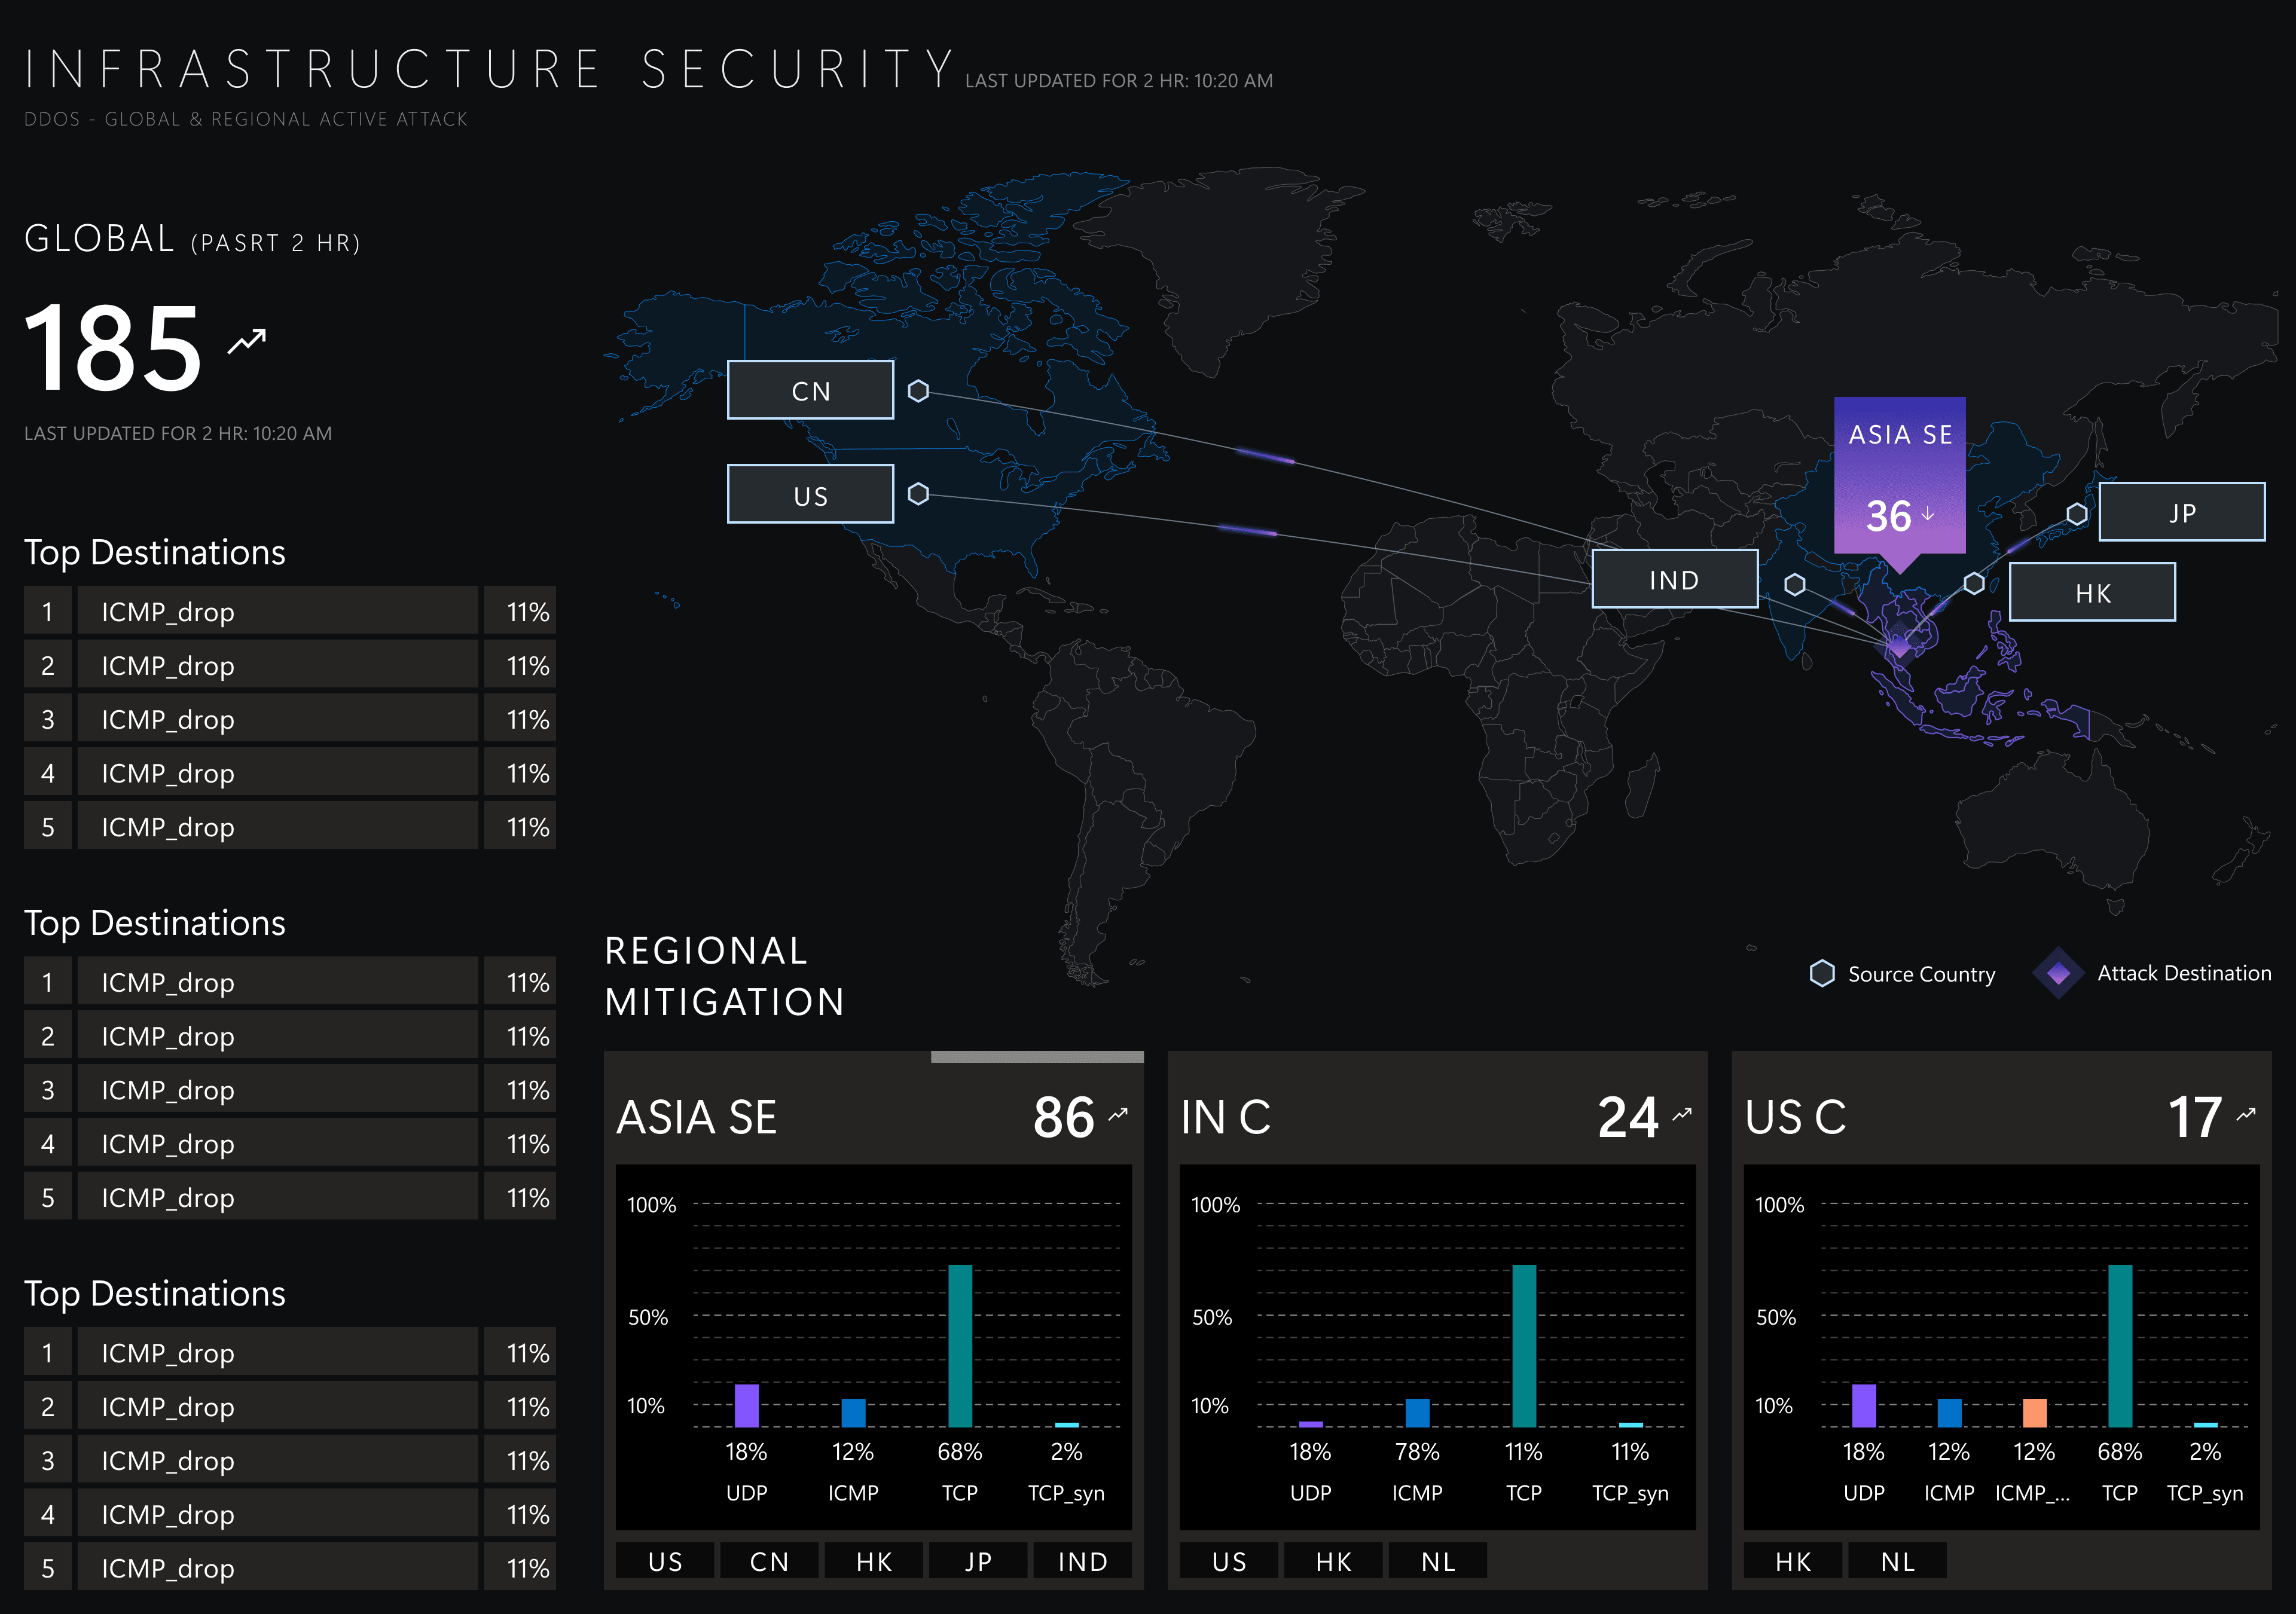Click the orange ICMP bar in US C chart
Image resolution: width=2296 pixels, height=1614 pixels.
pyautogui.click(x=2034, y=1413)
